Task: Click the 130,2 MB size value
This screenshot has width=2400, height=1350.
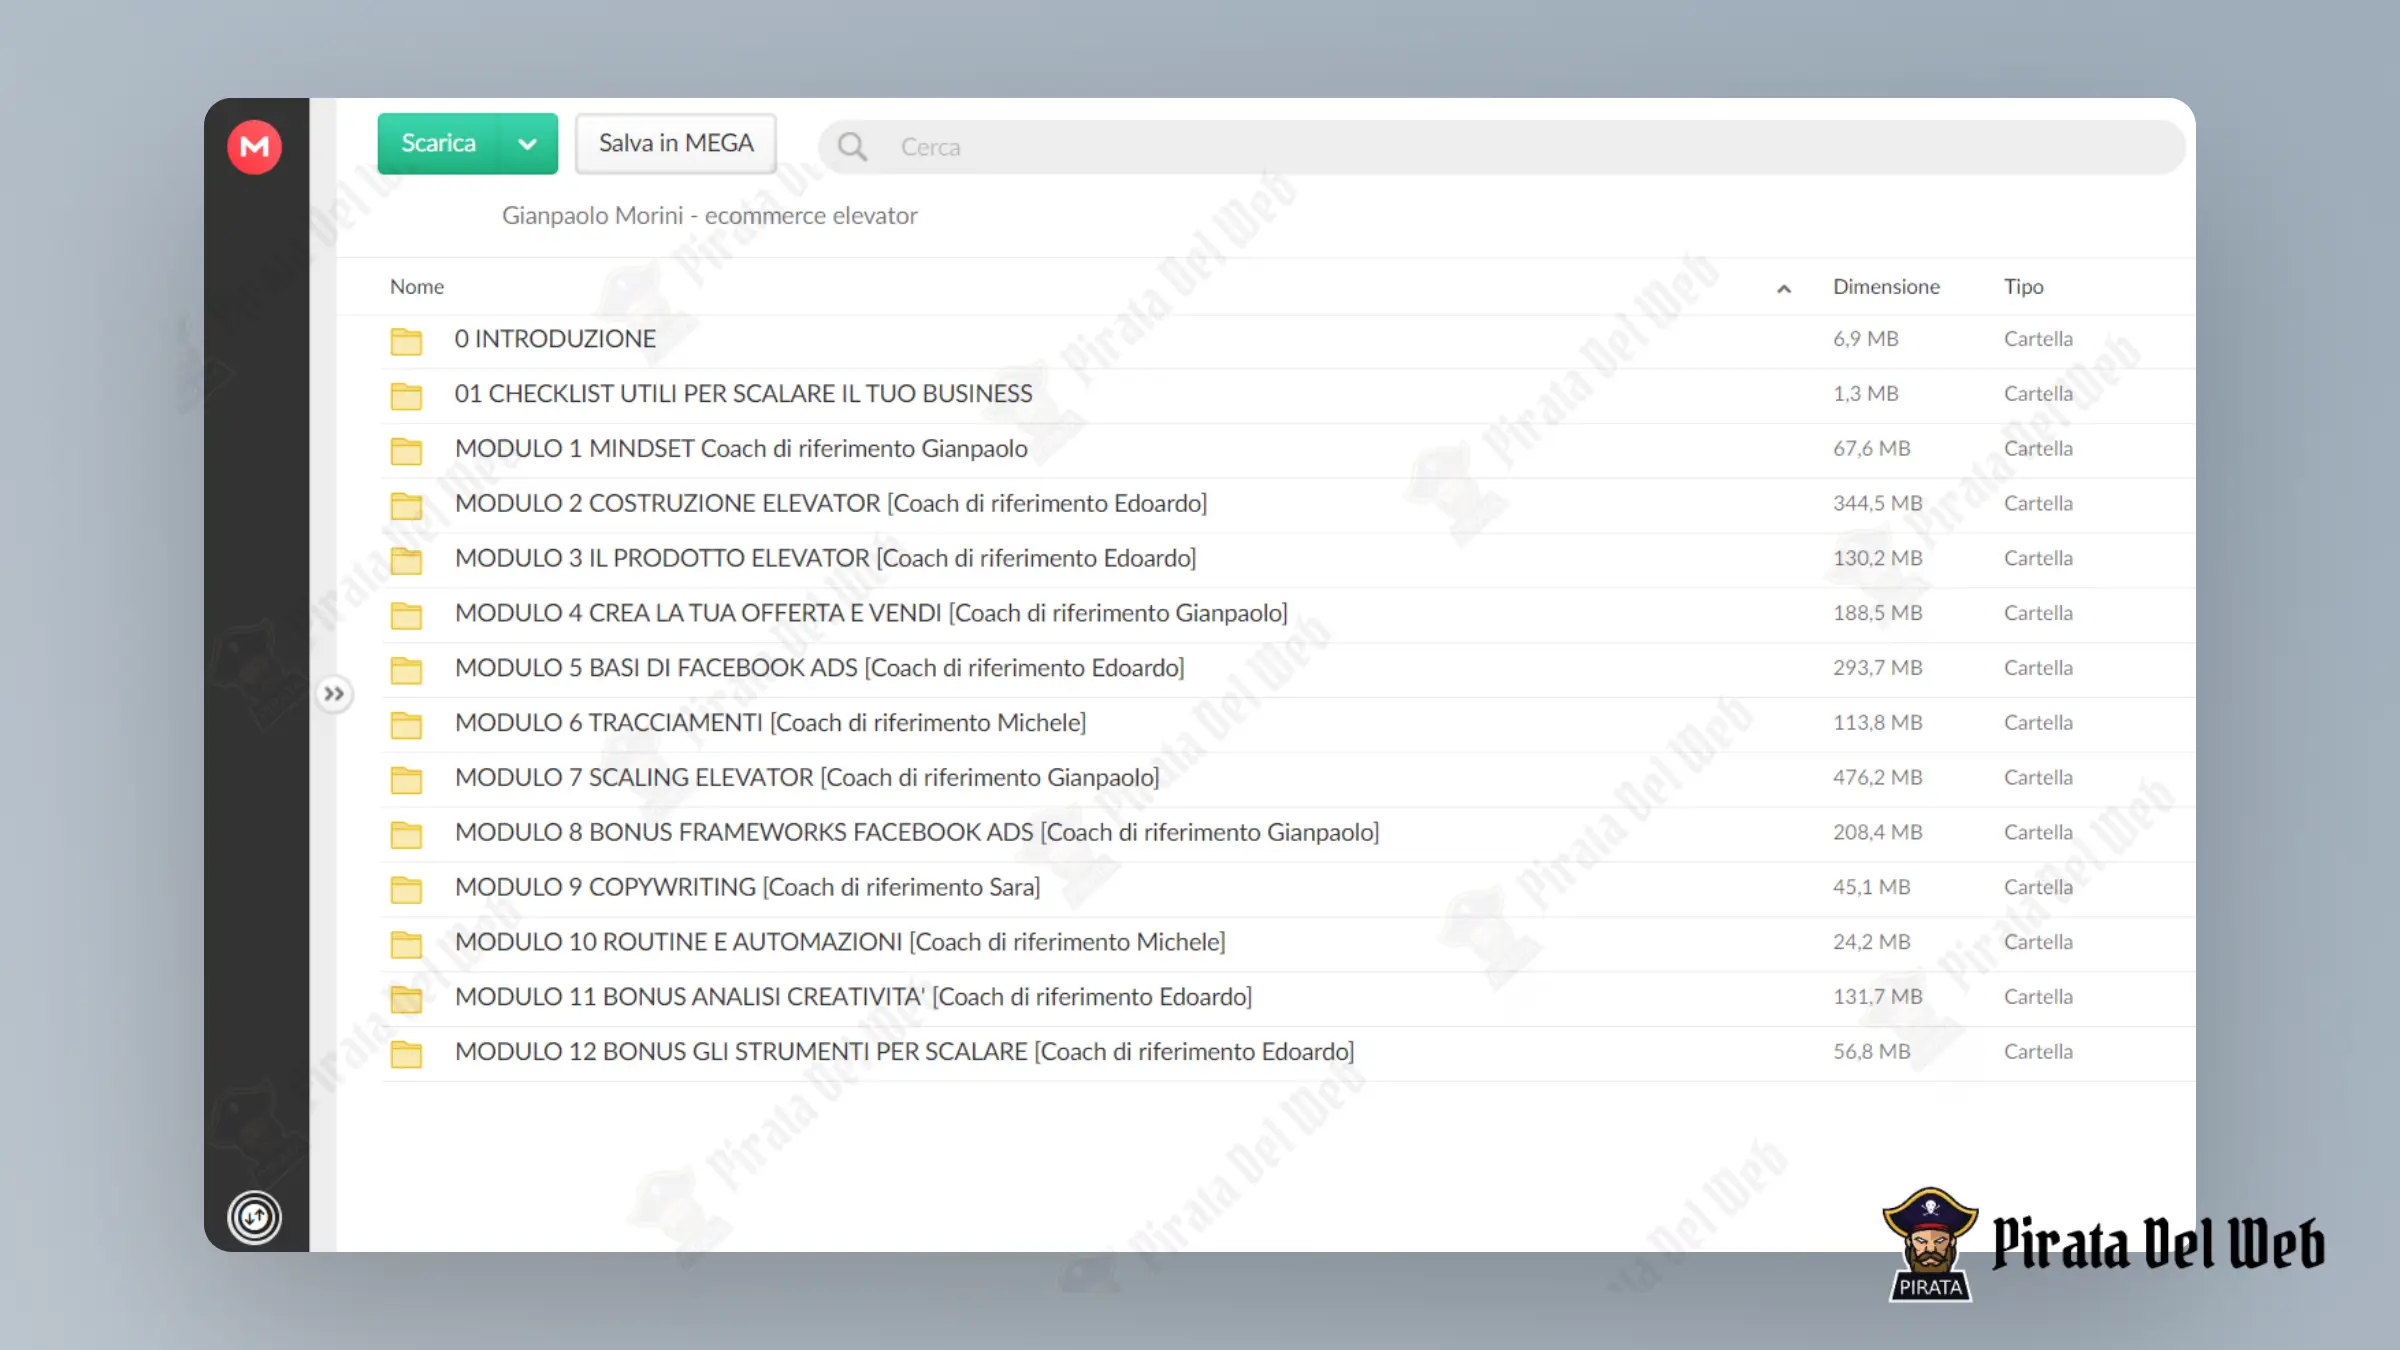Action: pos(1877,558)
